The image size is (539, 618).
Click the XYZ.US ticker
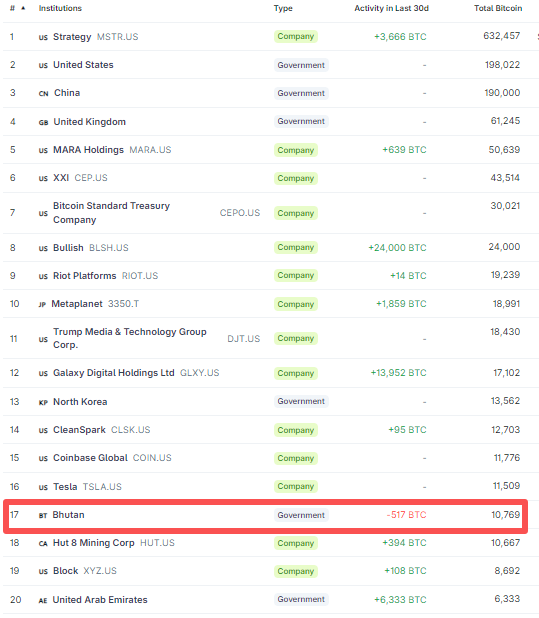pyautogui.click(x=100, y=571)
